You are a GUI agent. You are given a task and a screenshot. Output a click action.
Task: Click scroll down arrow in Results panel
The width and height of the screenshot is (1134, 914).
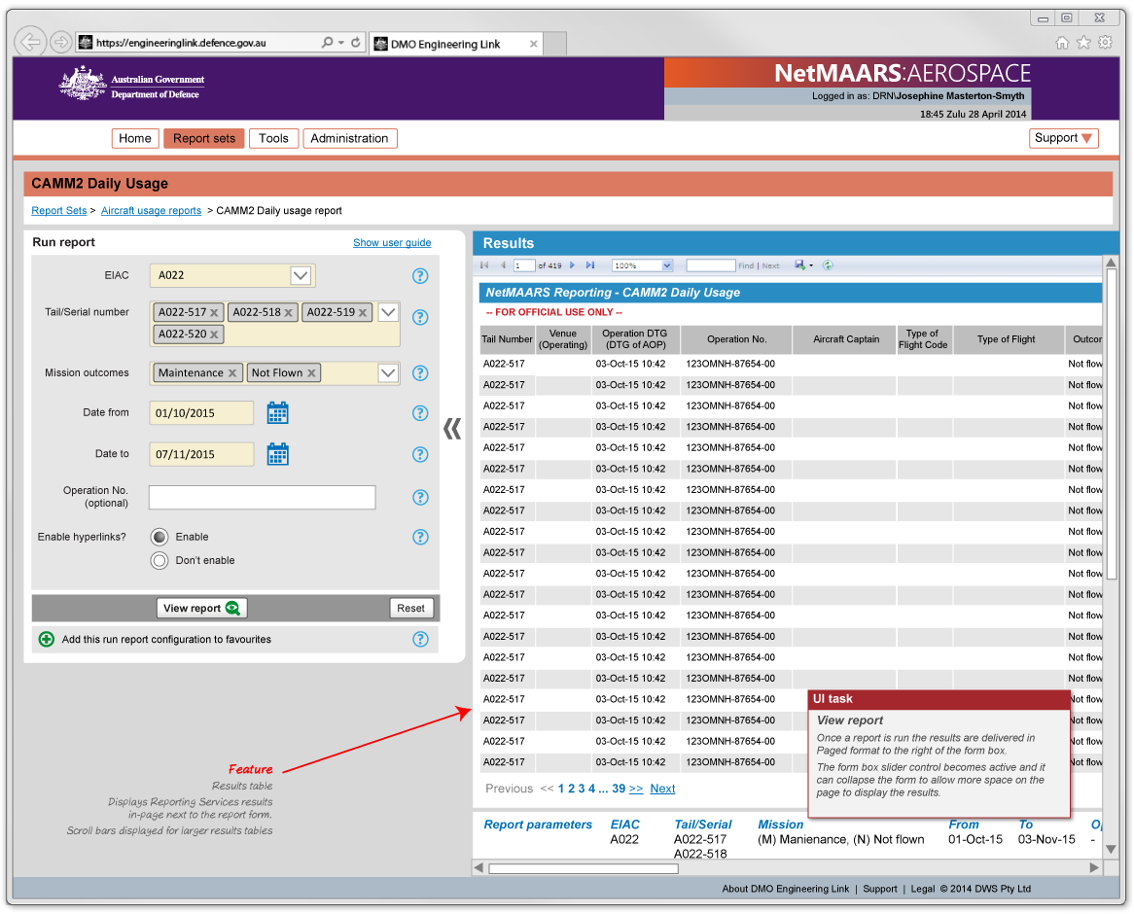[x=1111, y=849]
